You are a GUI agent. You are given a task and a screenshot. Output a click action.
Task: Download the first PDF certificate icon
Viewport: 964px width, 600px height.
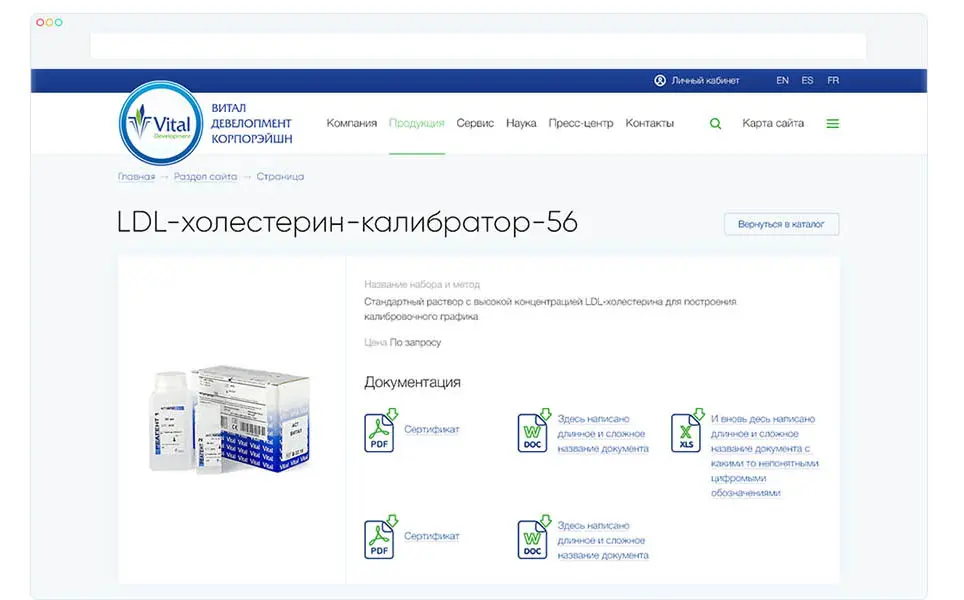(380, 431)
